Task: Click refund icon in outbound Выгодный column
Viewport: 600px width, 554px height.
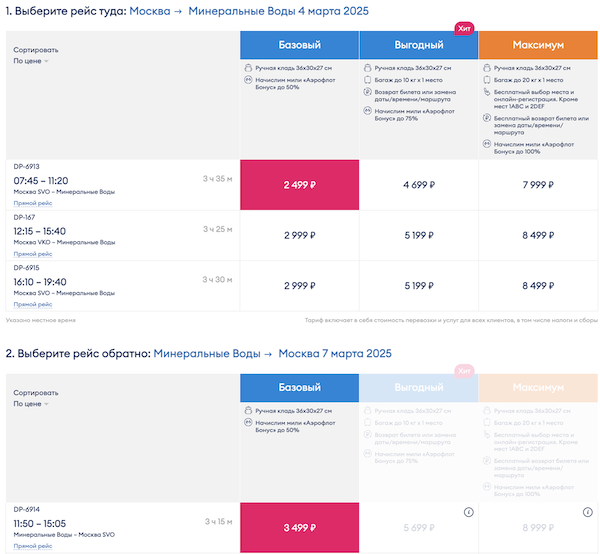Action: pos(367,91)
